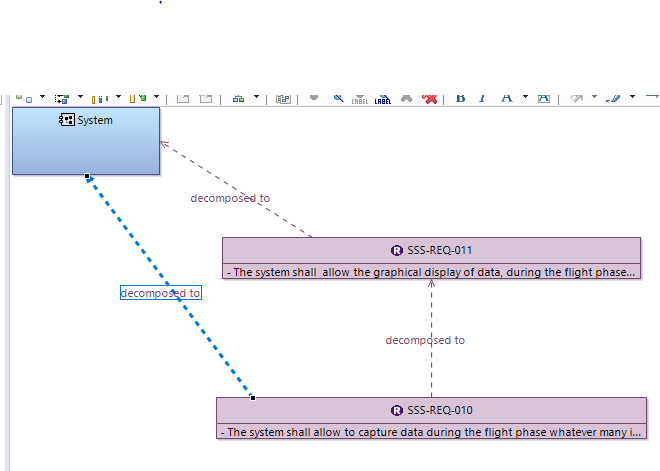Click the font color A icon
The height and width of the screenshot is (471, 660).
507,99
